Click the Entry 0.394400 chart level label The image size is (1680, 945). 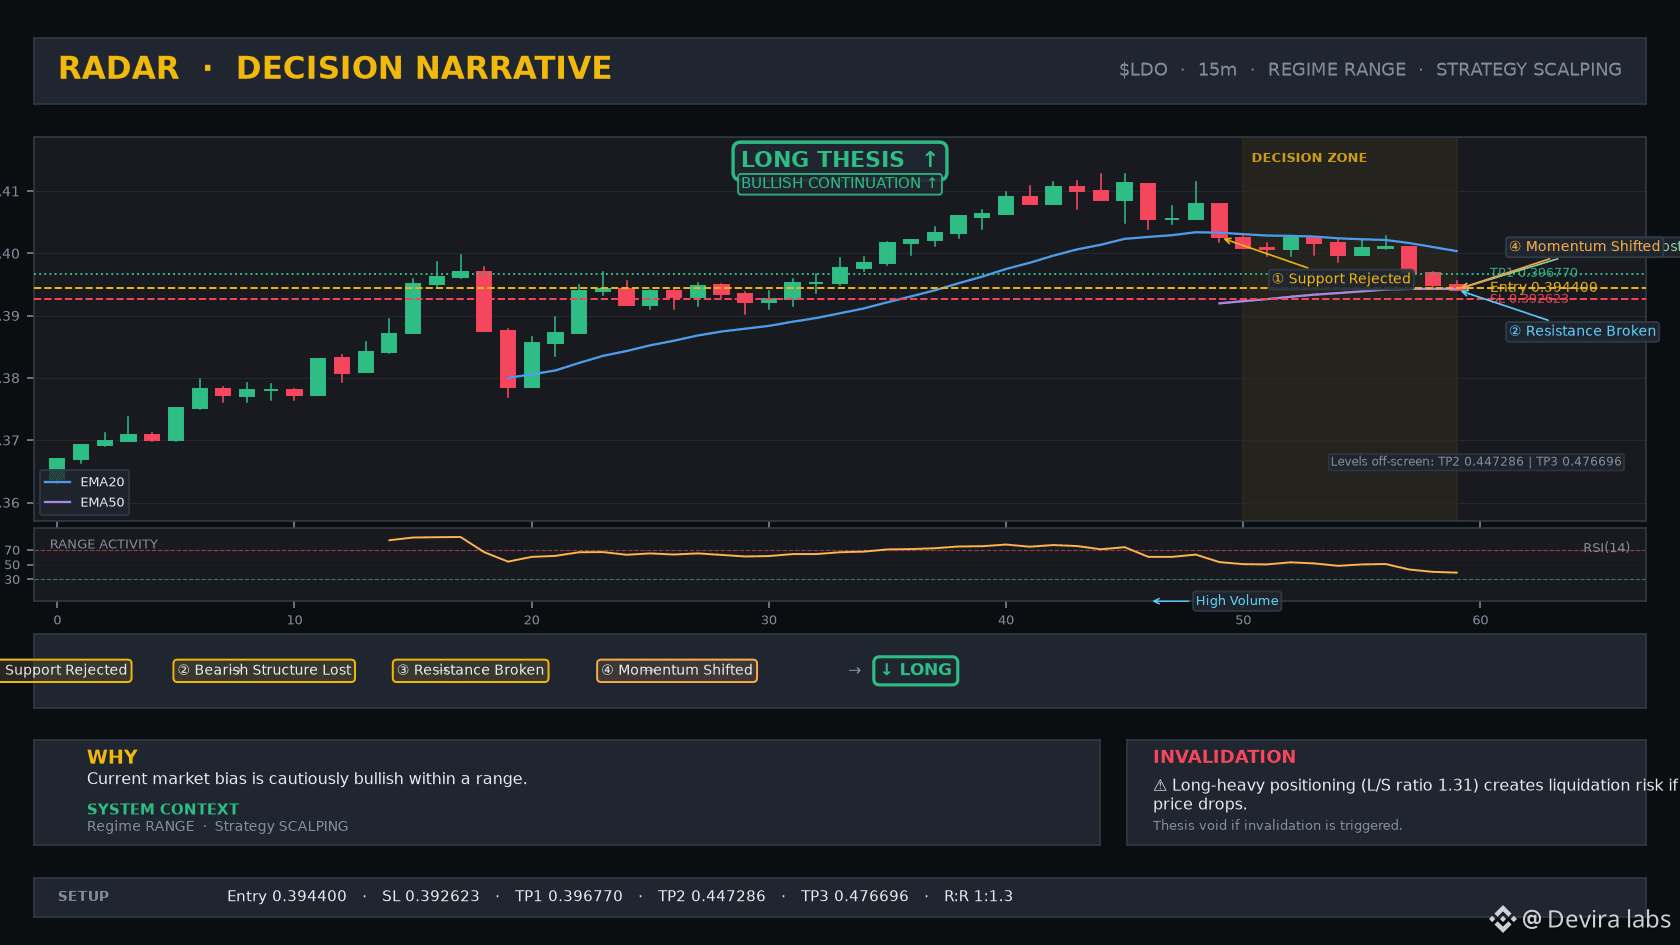[1543, 287]
